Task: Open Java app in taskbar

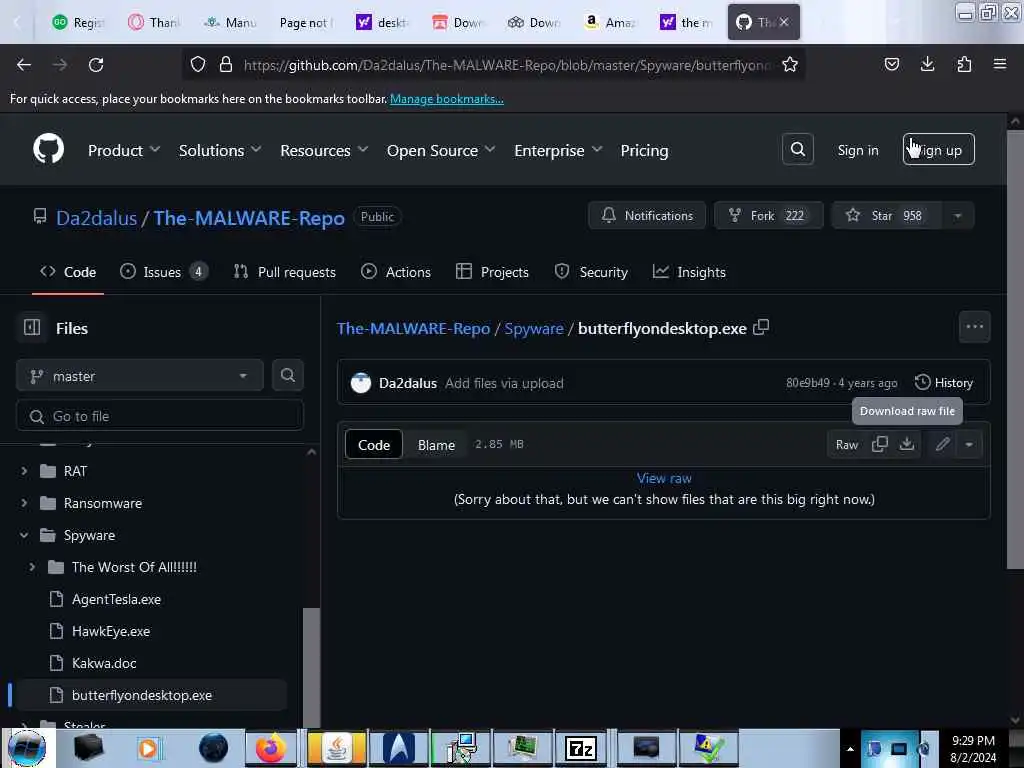Action: [x=336, y=748]
